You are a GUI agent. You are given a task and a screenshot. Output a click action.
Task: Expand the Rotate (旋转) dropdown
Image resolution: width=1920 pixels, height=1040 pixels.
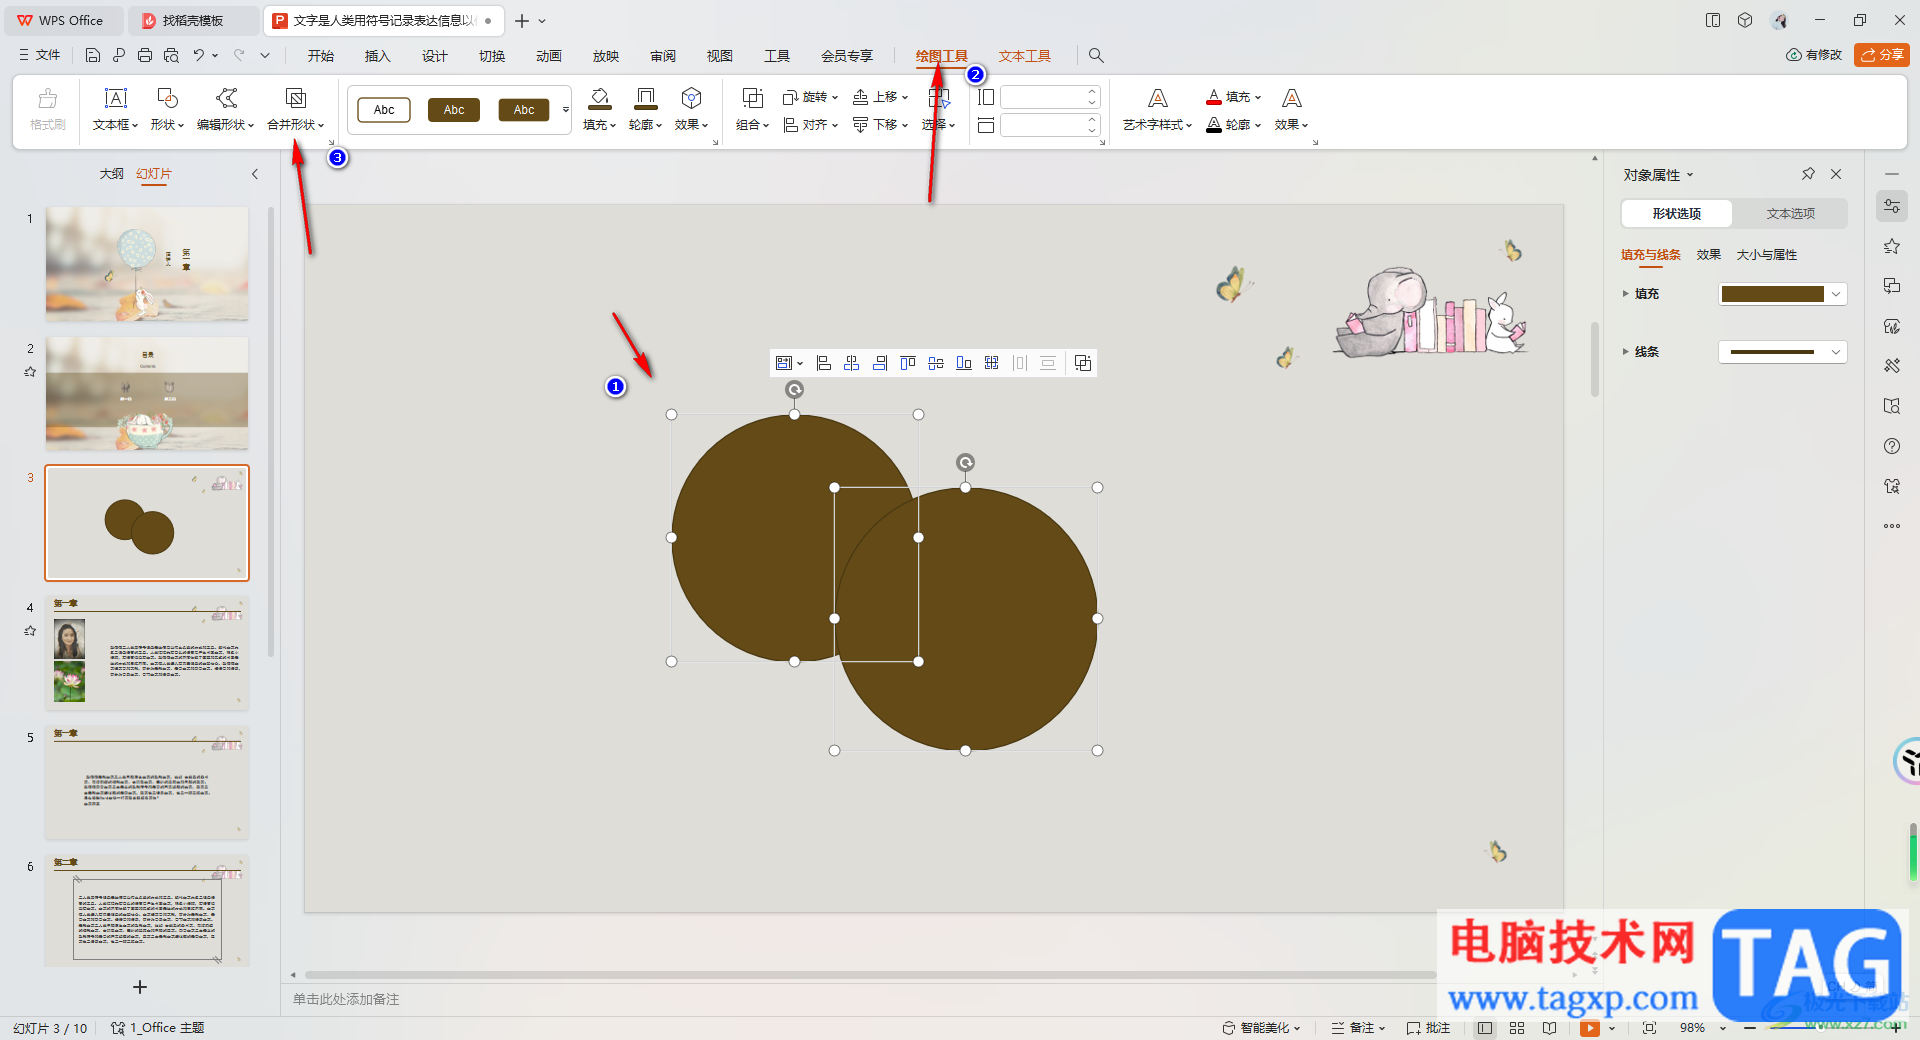[834, 97]
